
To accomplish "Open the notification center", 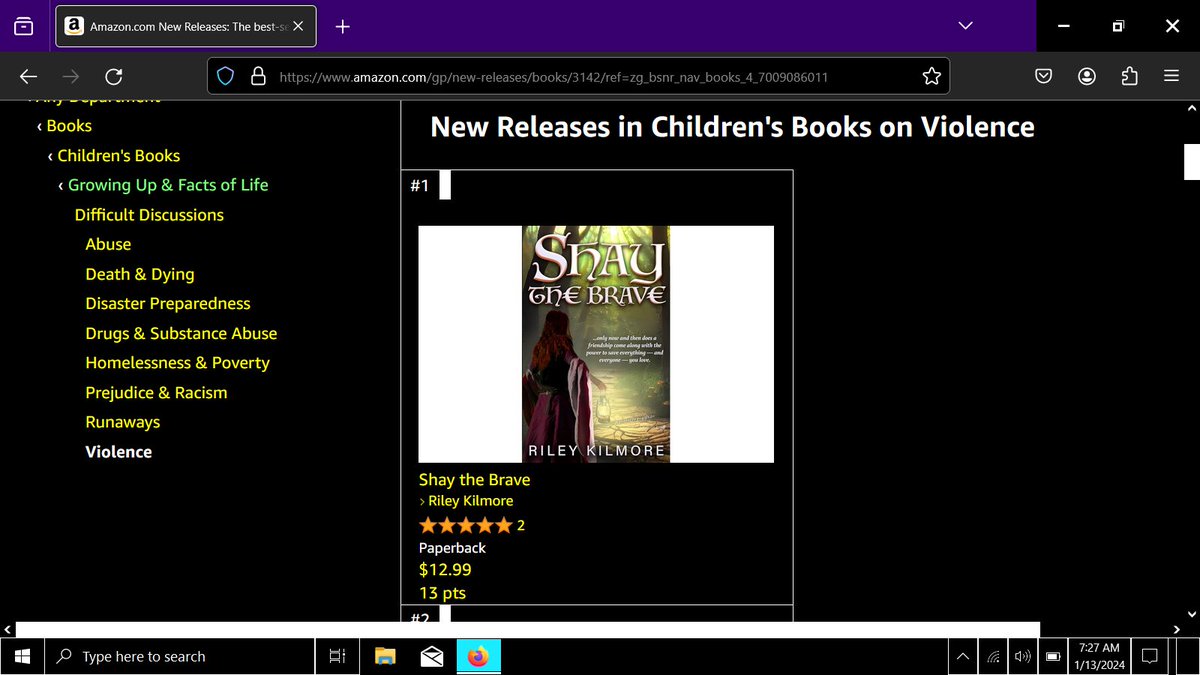I will (1150, 657).
